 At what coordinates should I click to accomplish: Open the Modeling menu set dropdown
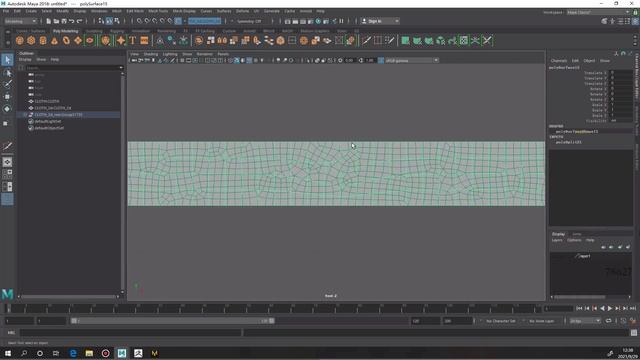(20, 21)
